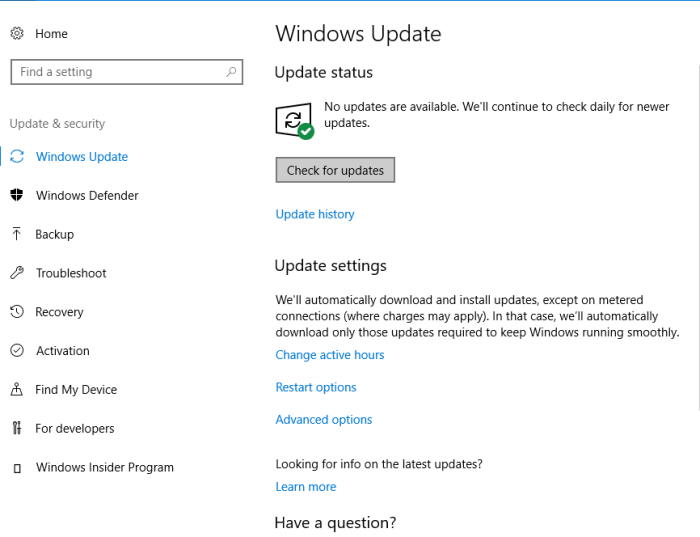
Task: Click the Learn more link
Action: [x=305, y=487]
